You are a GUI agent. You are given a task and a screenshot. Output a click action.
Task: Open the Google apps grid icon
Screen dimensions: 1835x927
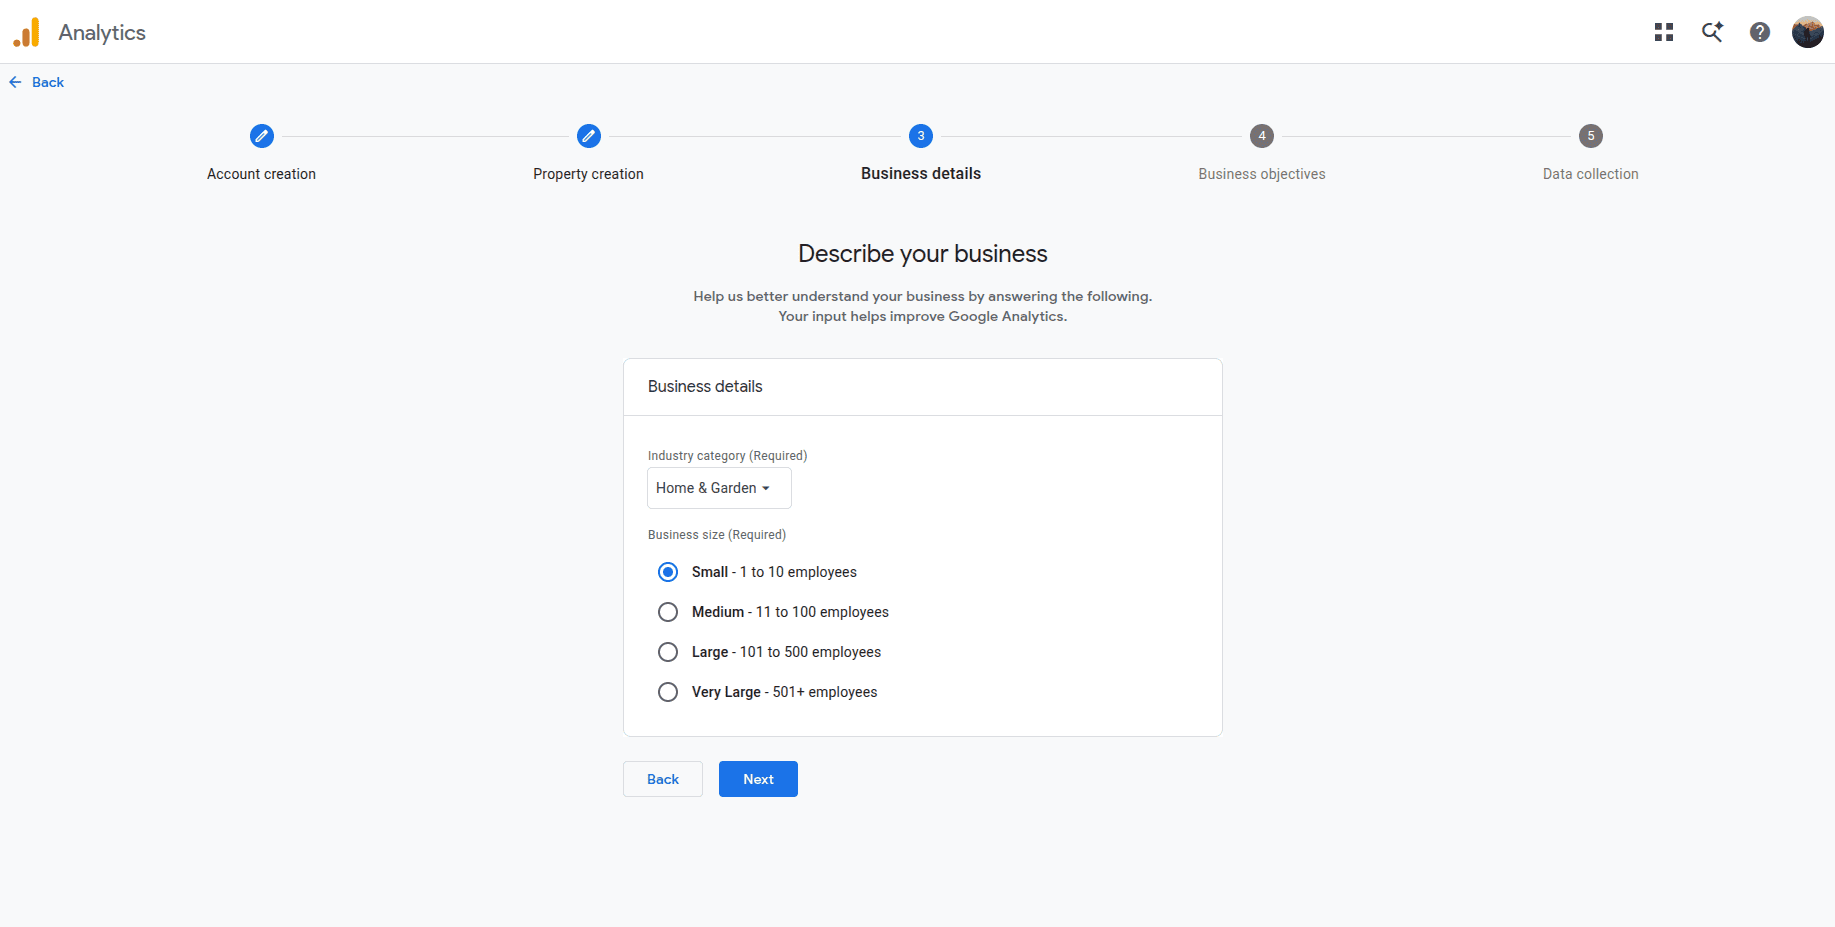click(x=1664, y=32)
